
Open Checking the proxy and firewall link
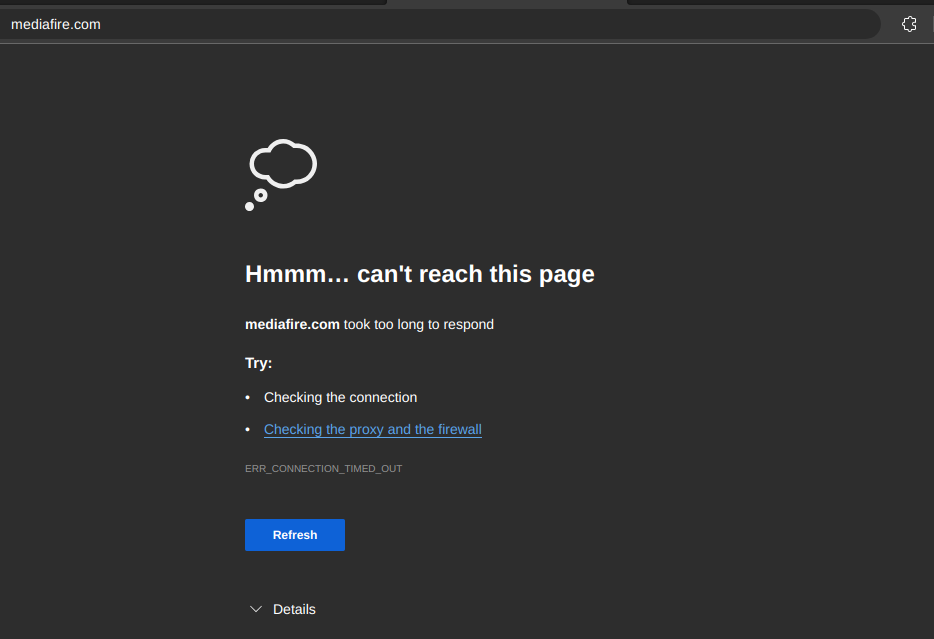click(x=373, y=429)
